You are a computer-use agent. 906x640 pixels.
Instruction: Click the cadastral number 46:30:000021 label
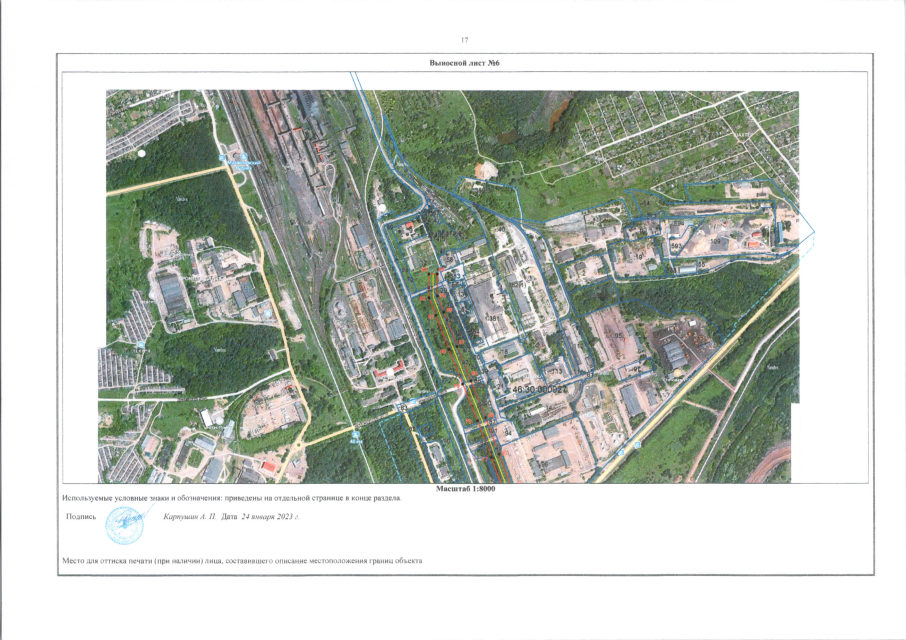(540, 387)
